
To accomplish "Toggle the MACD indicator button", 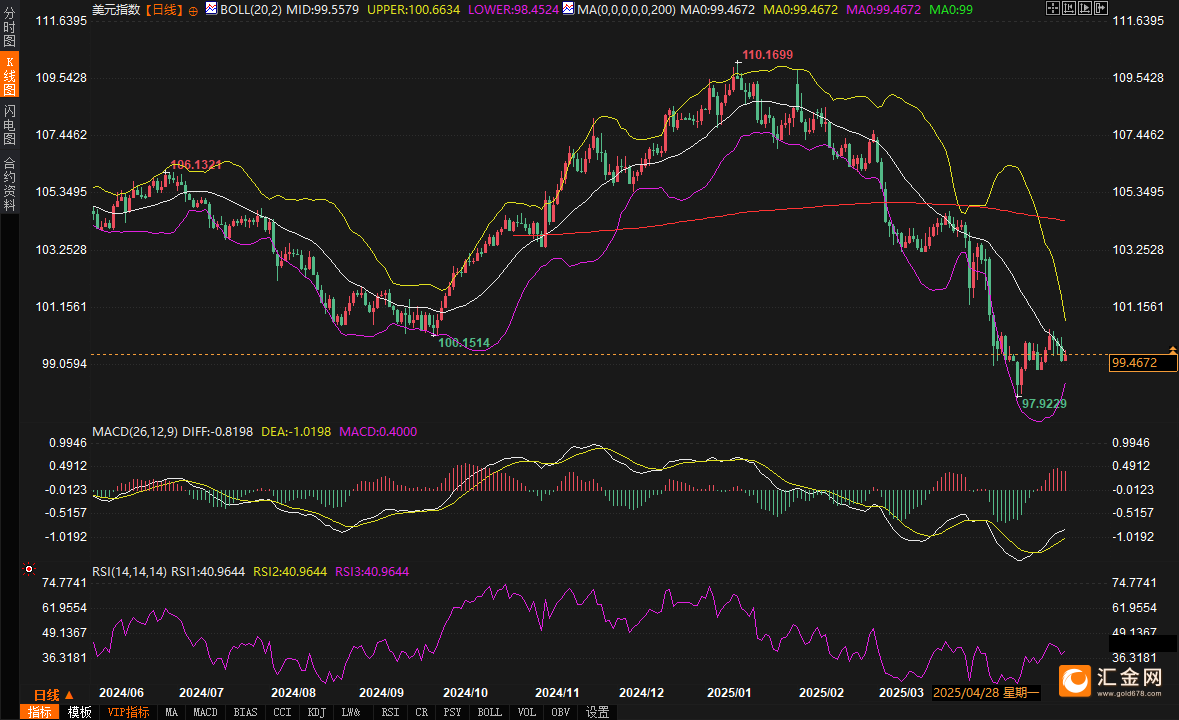I will [x=205, y=712].
